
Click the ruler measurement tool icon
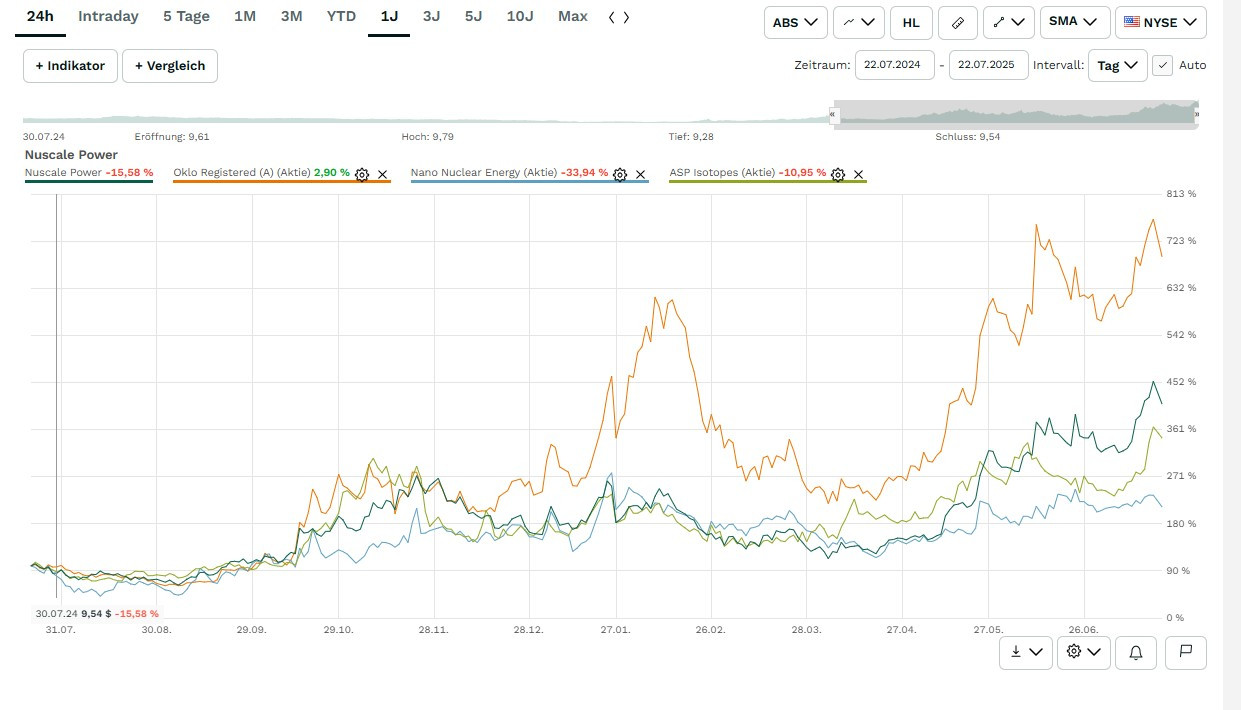tap(958, 22)
